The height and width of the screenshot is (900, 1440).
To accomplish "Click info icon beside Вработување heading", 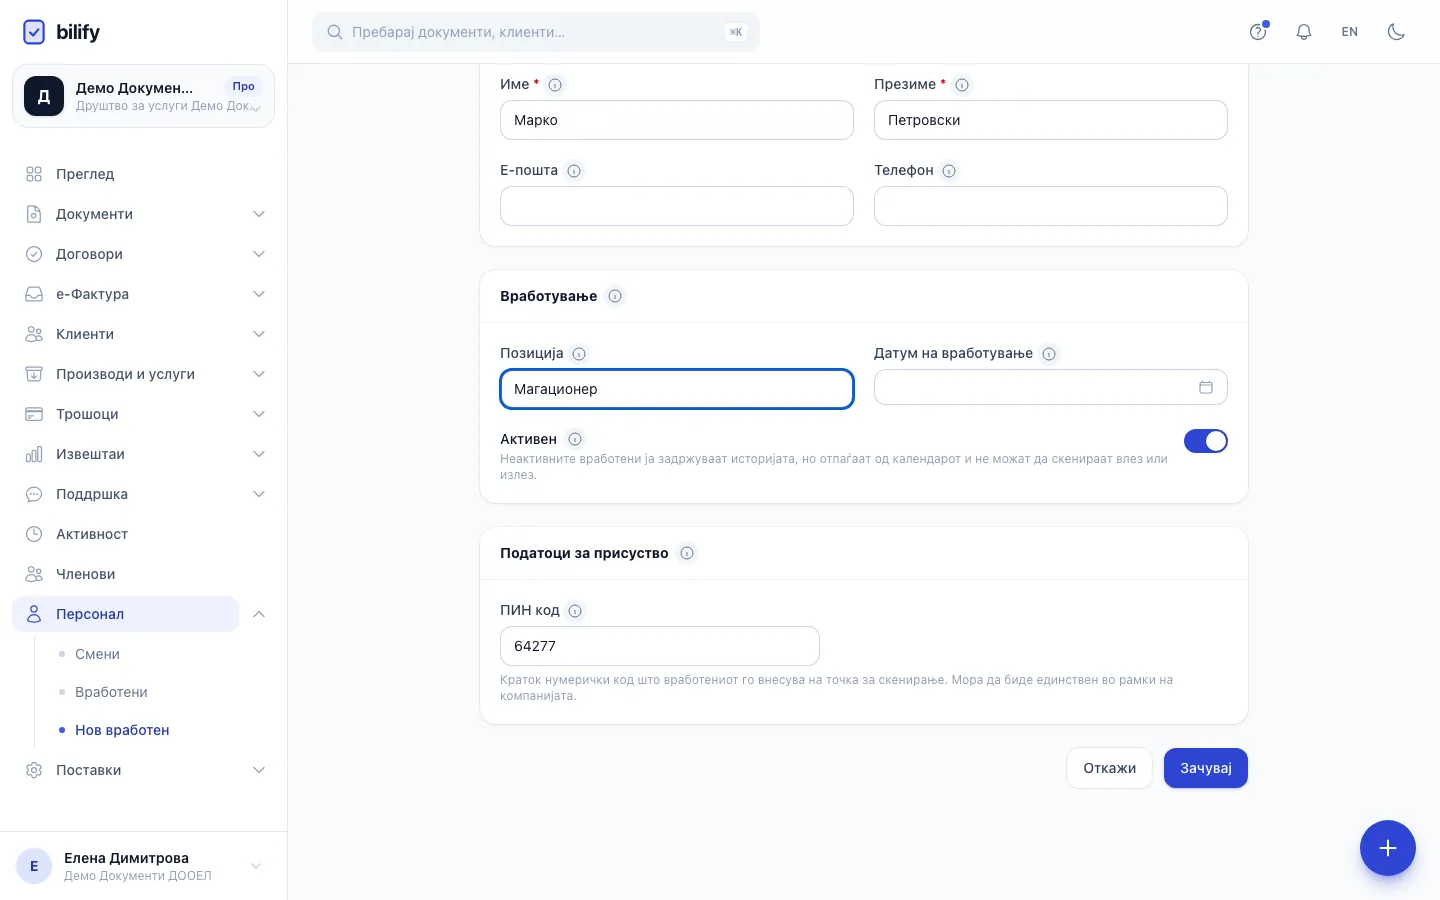I will pyautogui.click(x=615, y=296).
